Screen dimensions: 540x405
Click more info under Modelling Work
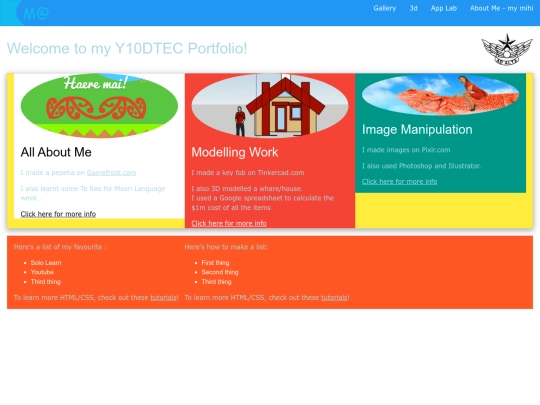229,223
